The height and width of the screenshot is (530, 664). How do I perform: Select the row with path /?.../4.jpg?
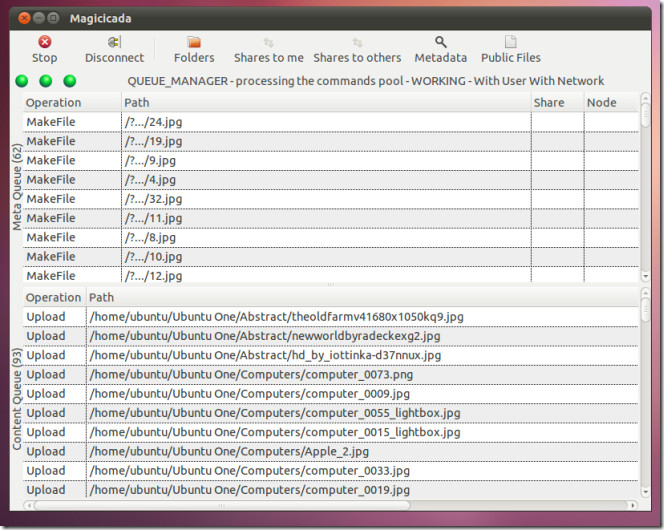[330, 179]
